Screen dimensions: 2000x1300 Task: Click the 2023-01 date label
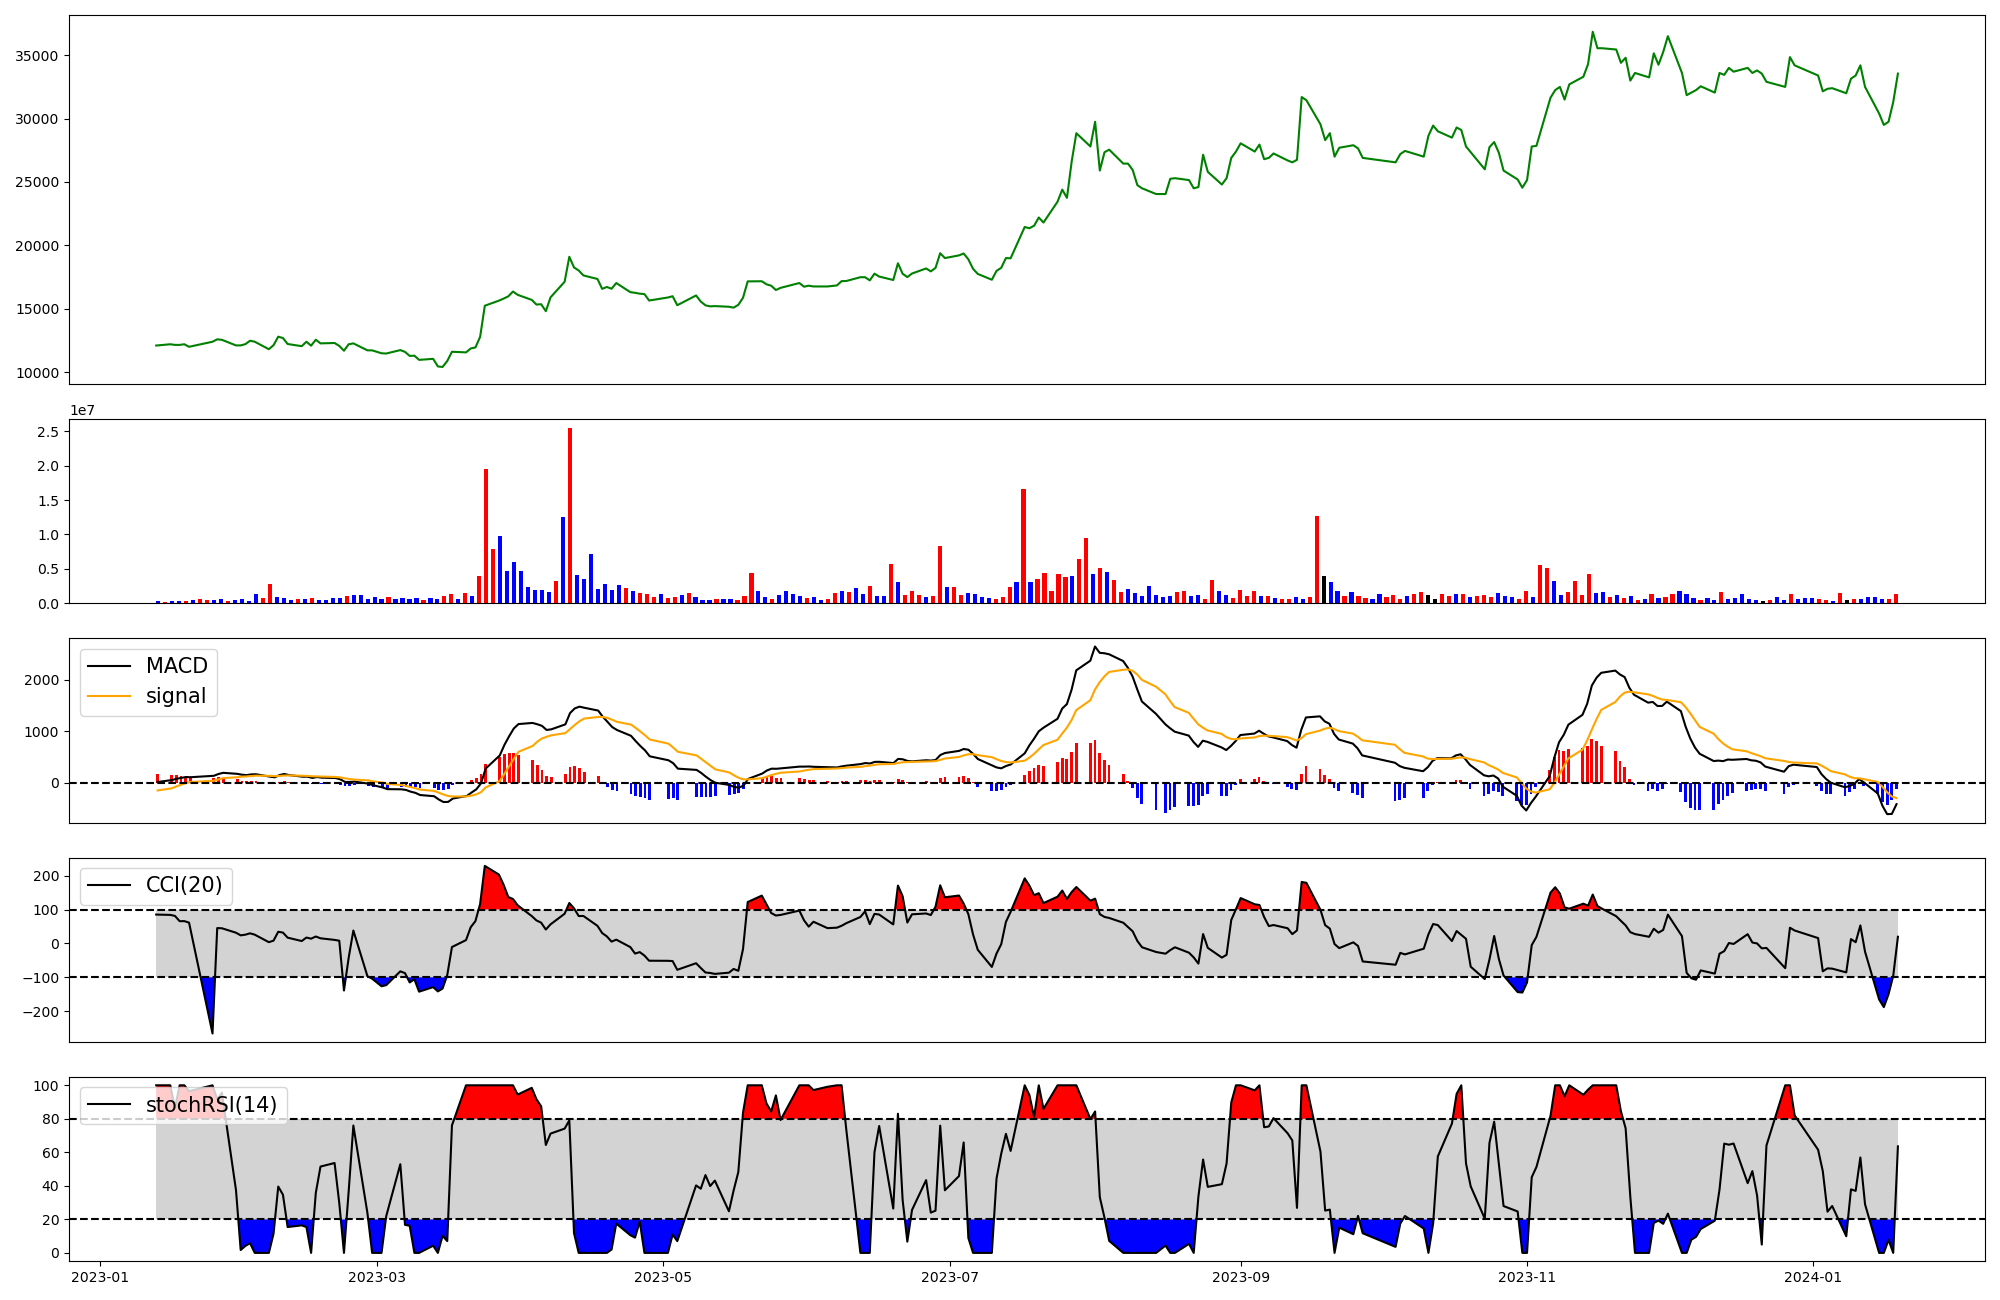[x=99, y=1277]
